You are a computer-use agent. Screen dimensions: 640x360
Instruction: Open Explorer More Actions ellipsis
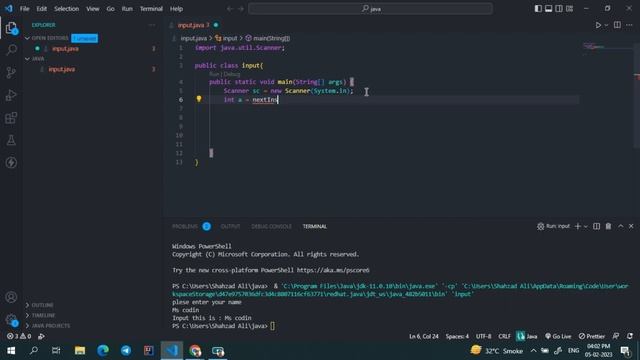click(152, 25)
